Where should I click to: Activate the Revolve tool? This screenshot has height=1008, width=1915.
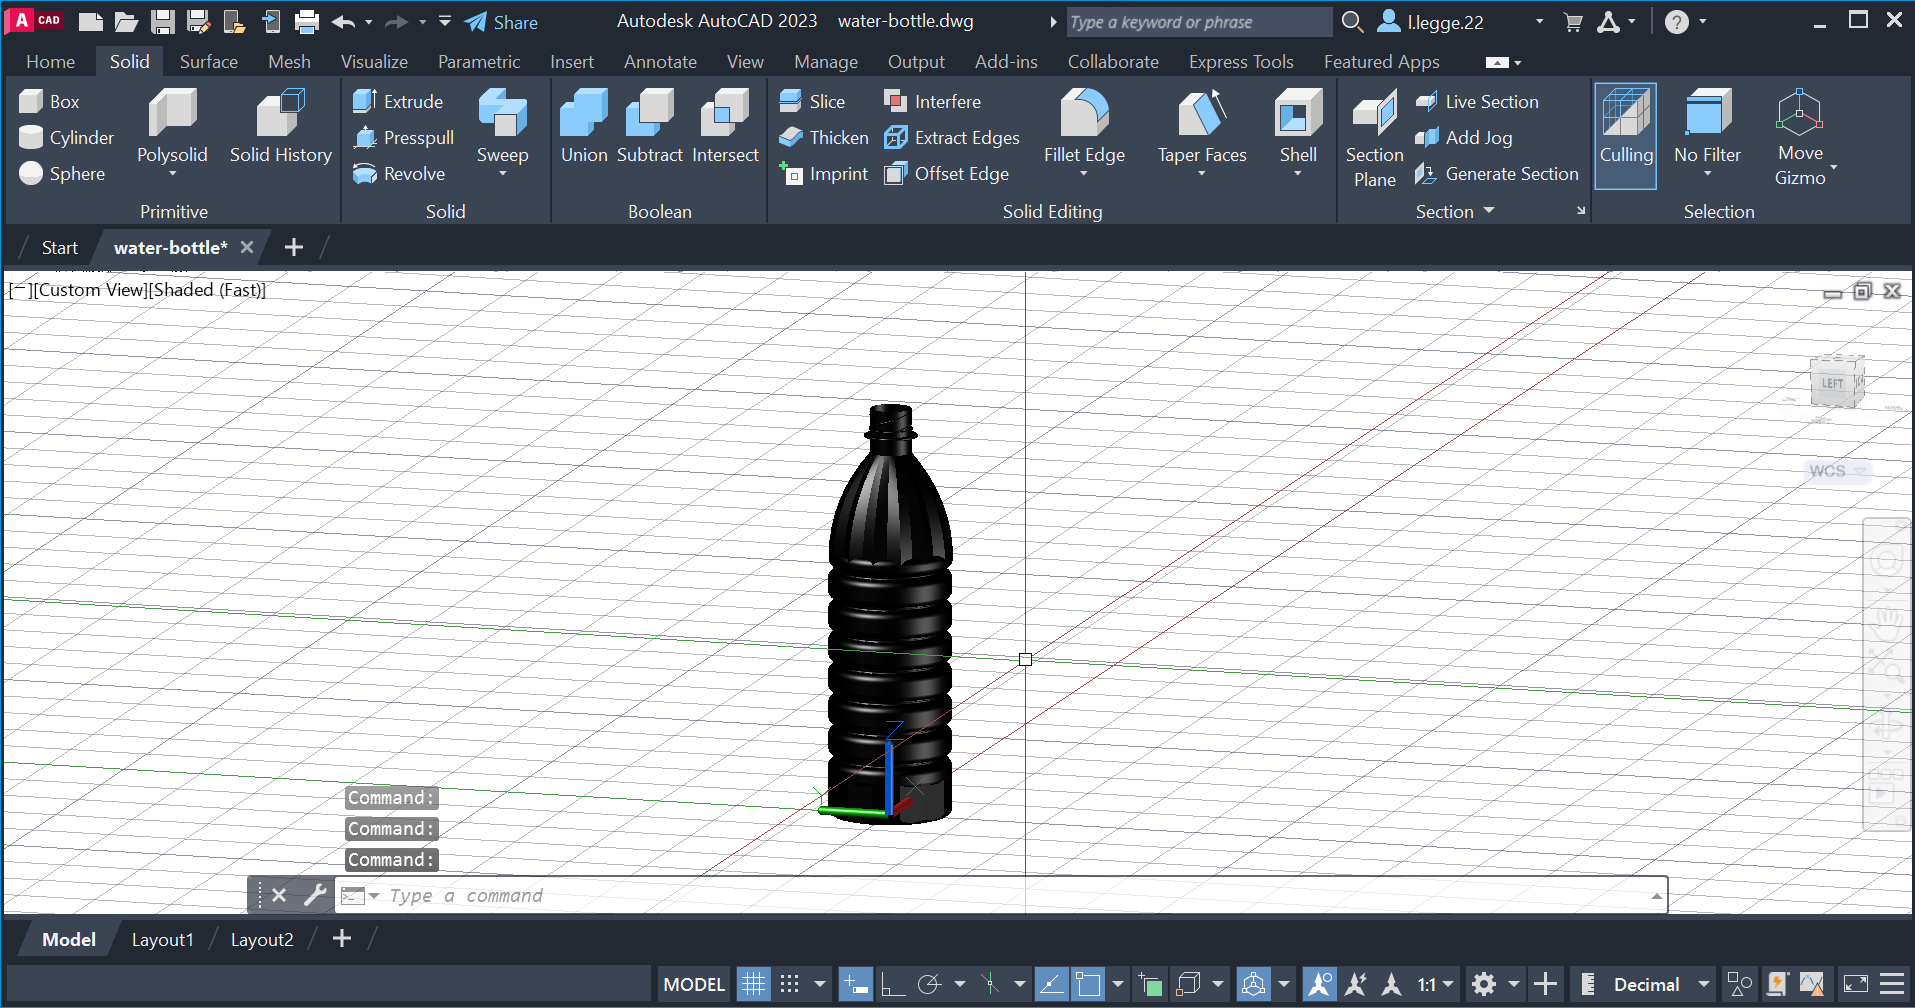[x=399, y=173]
